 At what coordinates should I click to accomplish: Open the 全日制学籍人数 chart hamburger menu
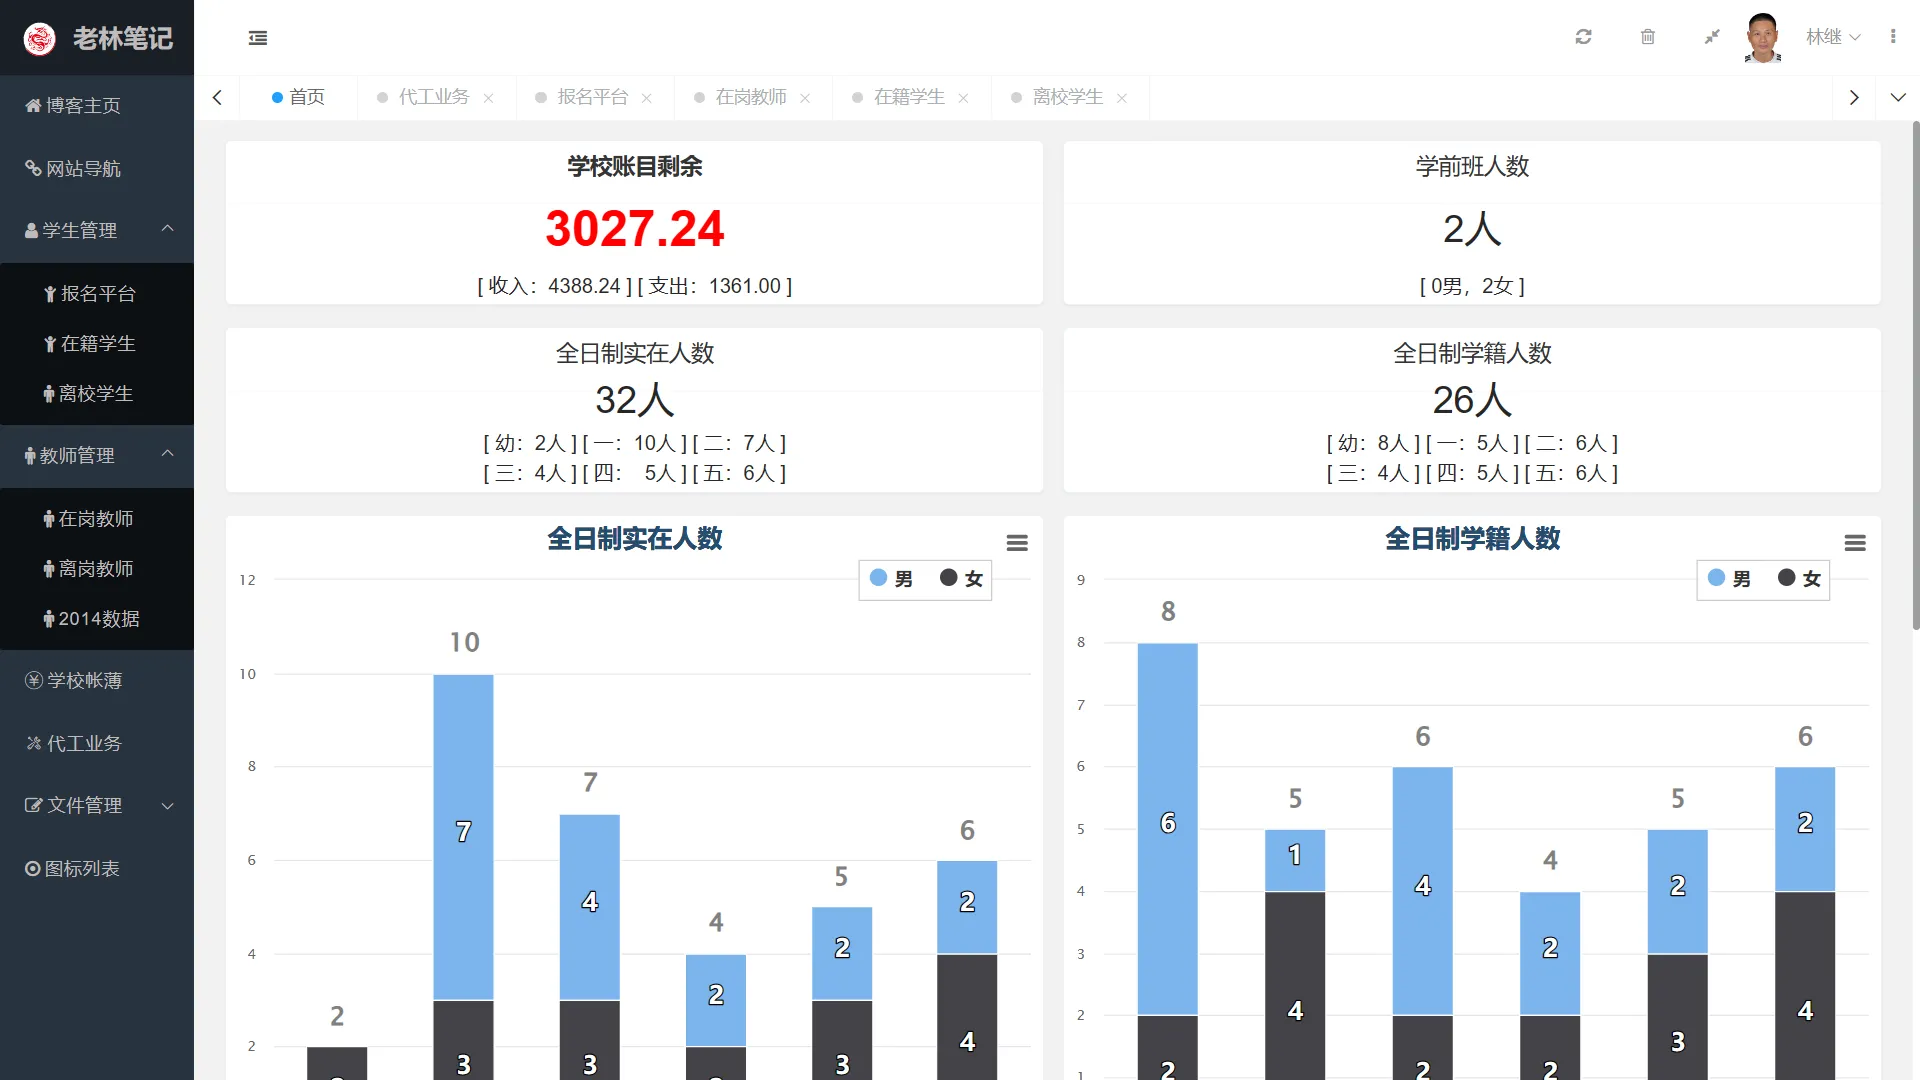pyautogui.click(x=1855, y=543)
